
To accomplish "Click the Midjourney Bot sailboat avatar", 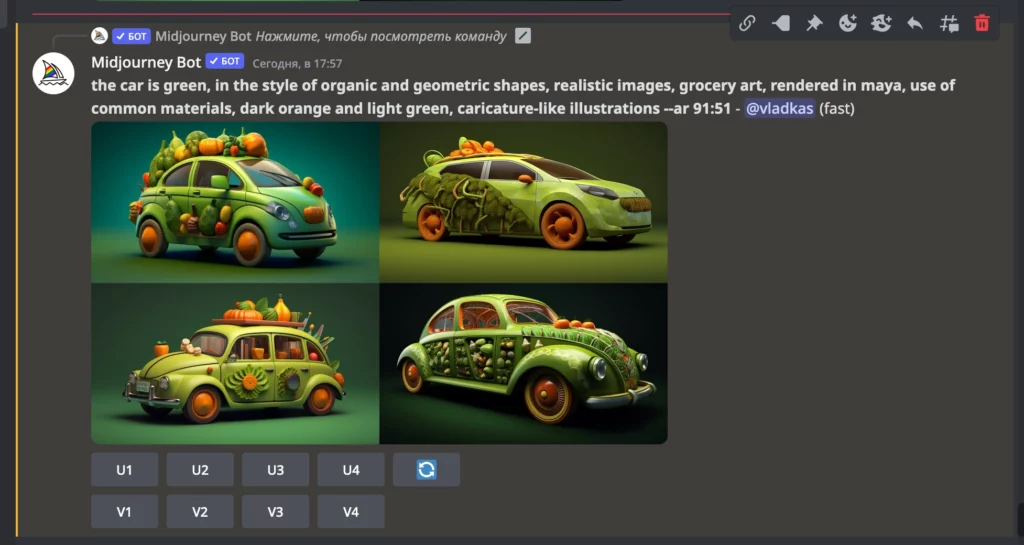I will 53,74.
